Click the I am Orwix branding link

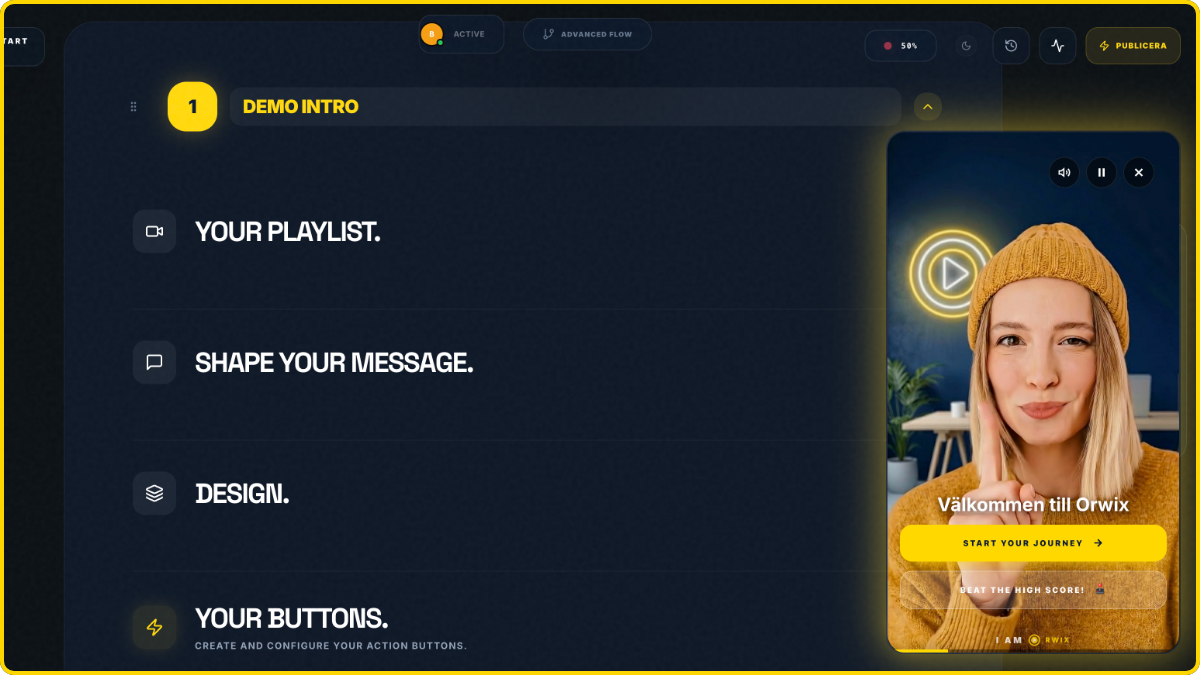[1033, 640]
